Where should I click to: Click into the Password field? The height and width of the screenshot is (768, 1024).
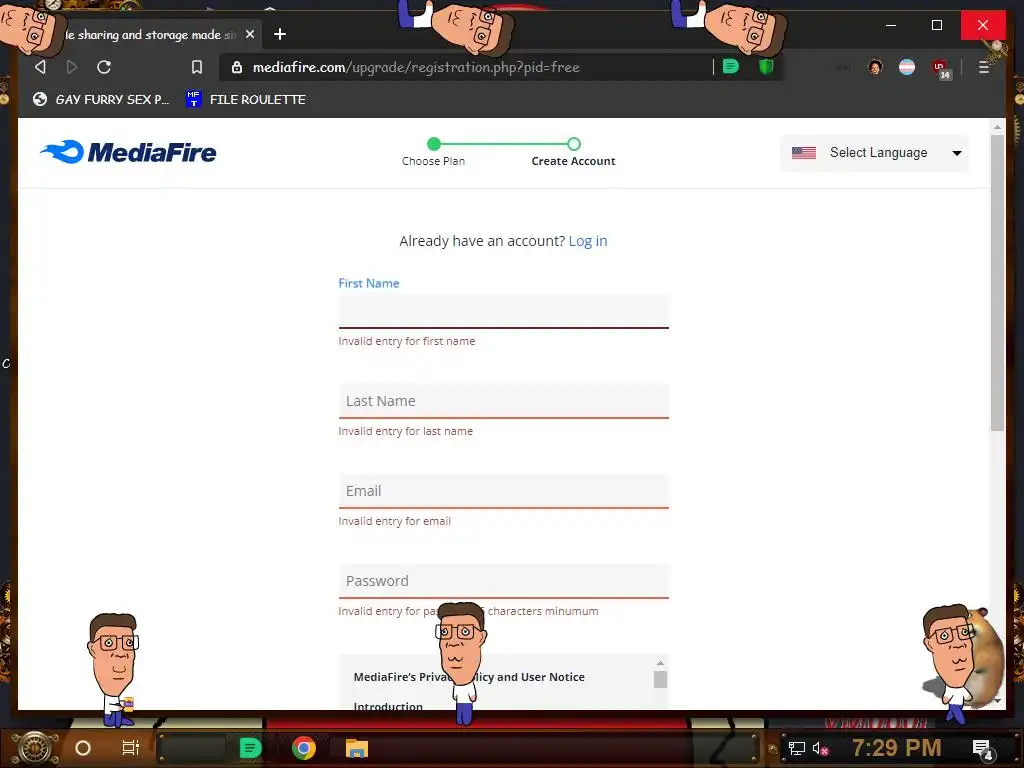(x=504, y=581)
